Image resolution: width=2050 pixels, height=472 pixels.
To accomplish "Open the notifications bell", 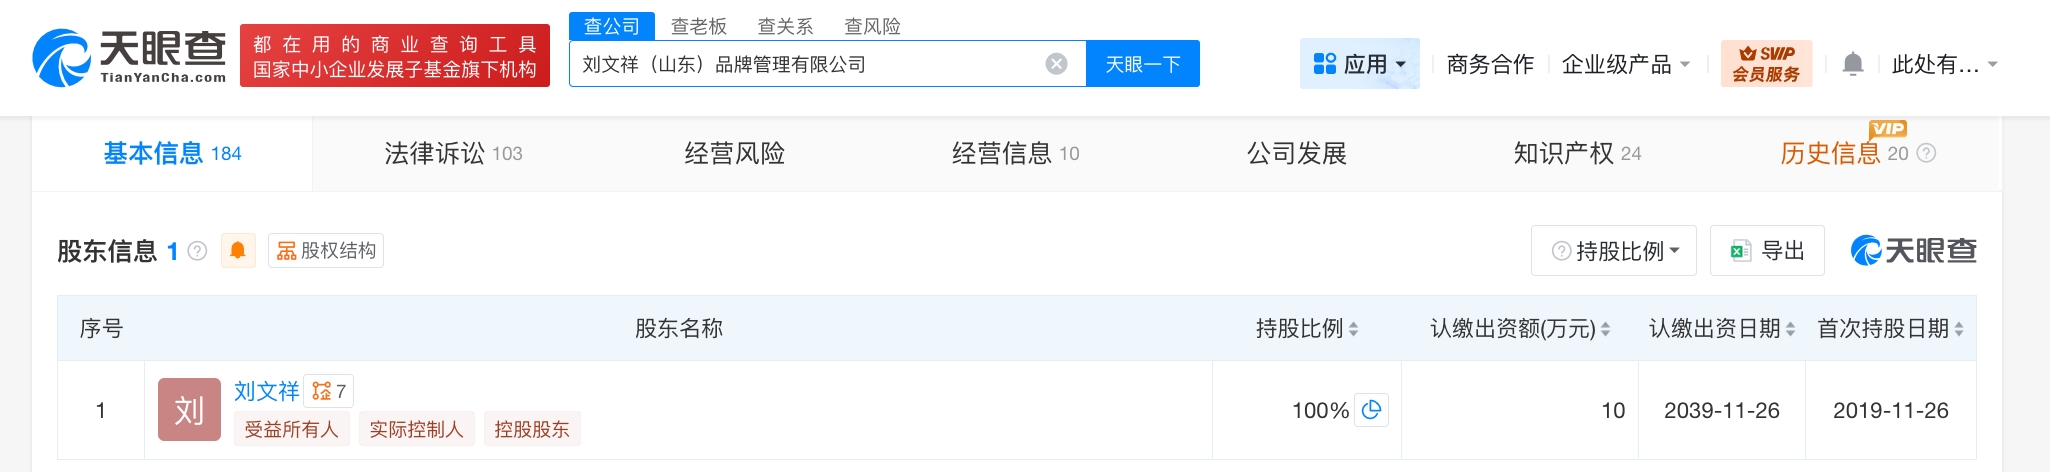I will coord(1852,64).
